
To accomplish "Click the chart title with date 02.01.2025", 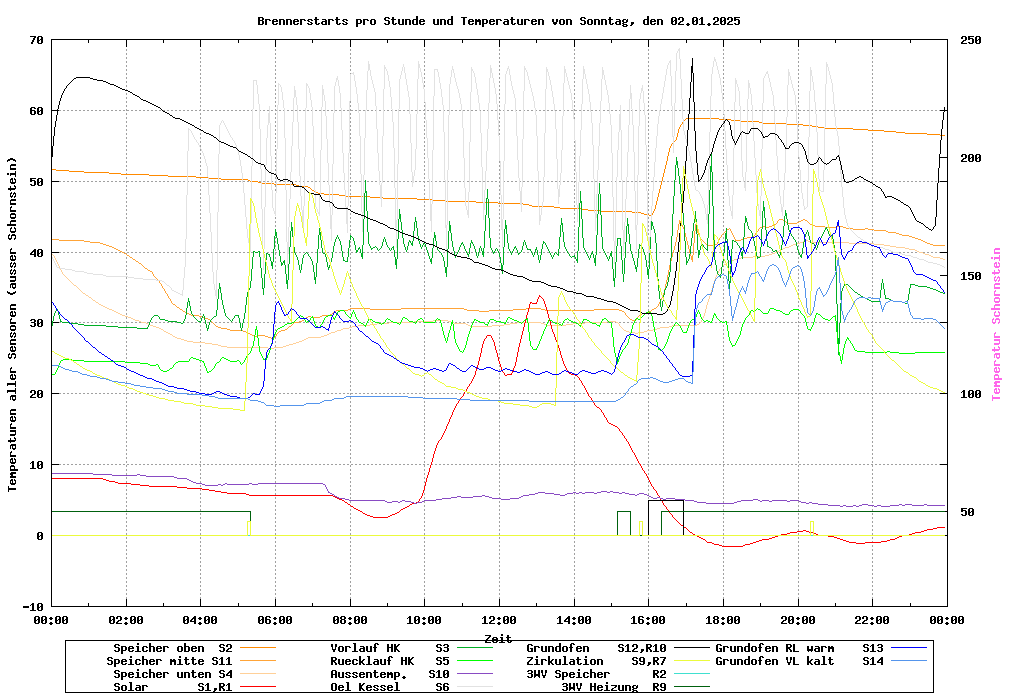I will (x=498, y=20).
